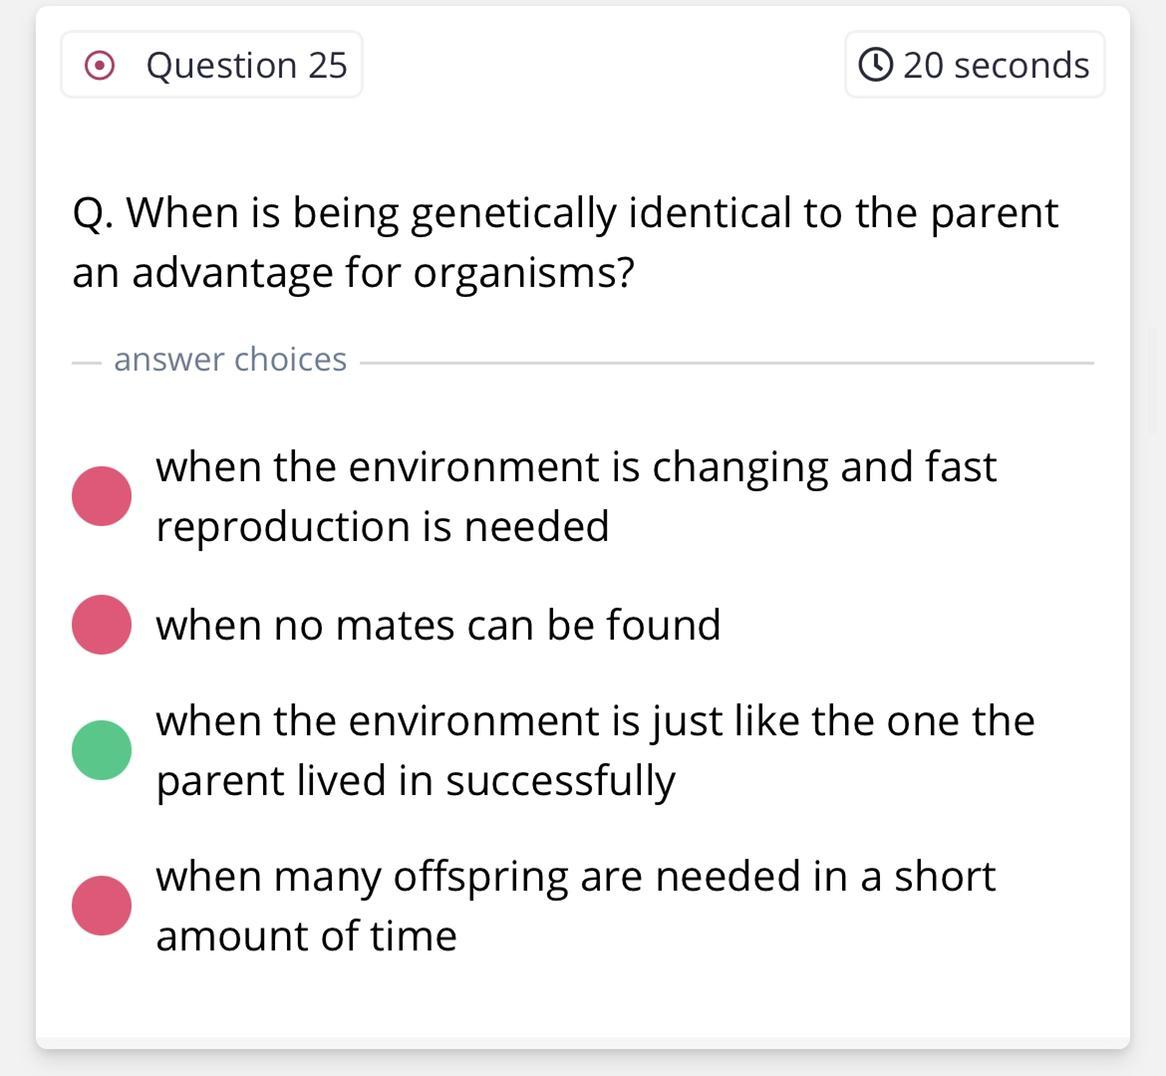Click "an advantage for organisms?" question line
1166x1076 pixels.
click(x=353, y=273)
